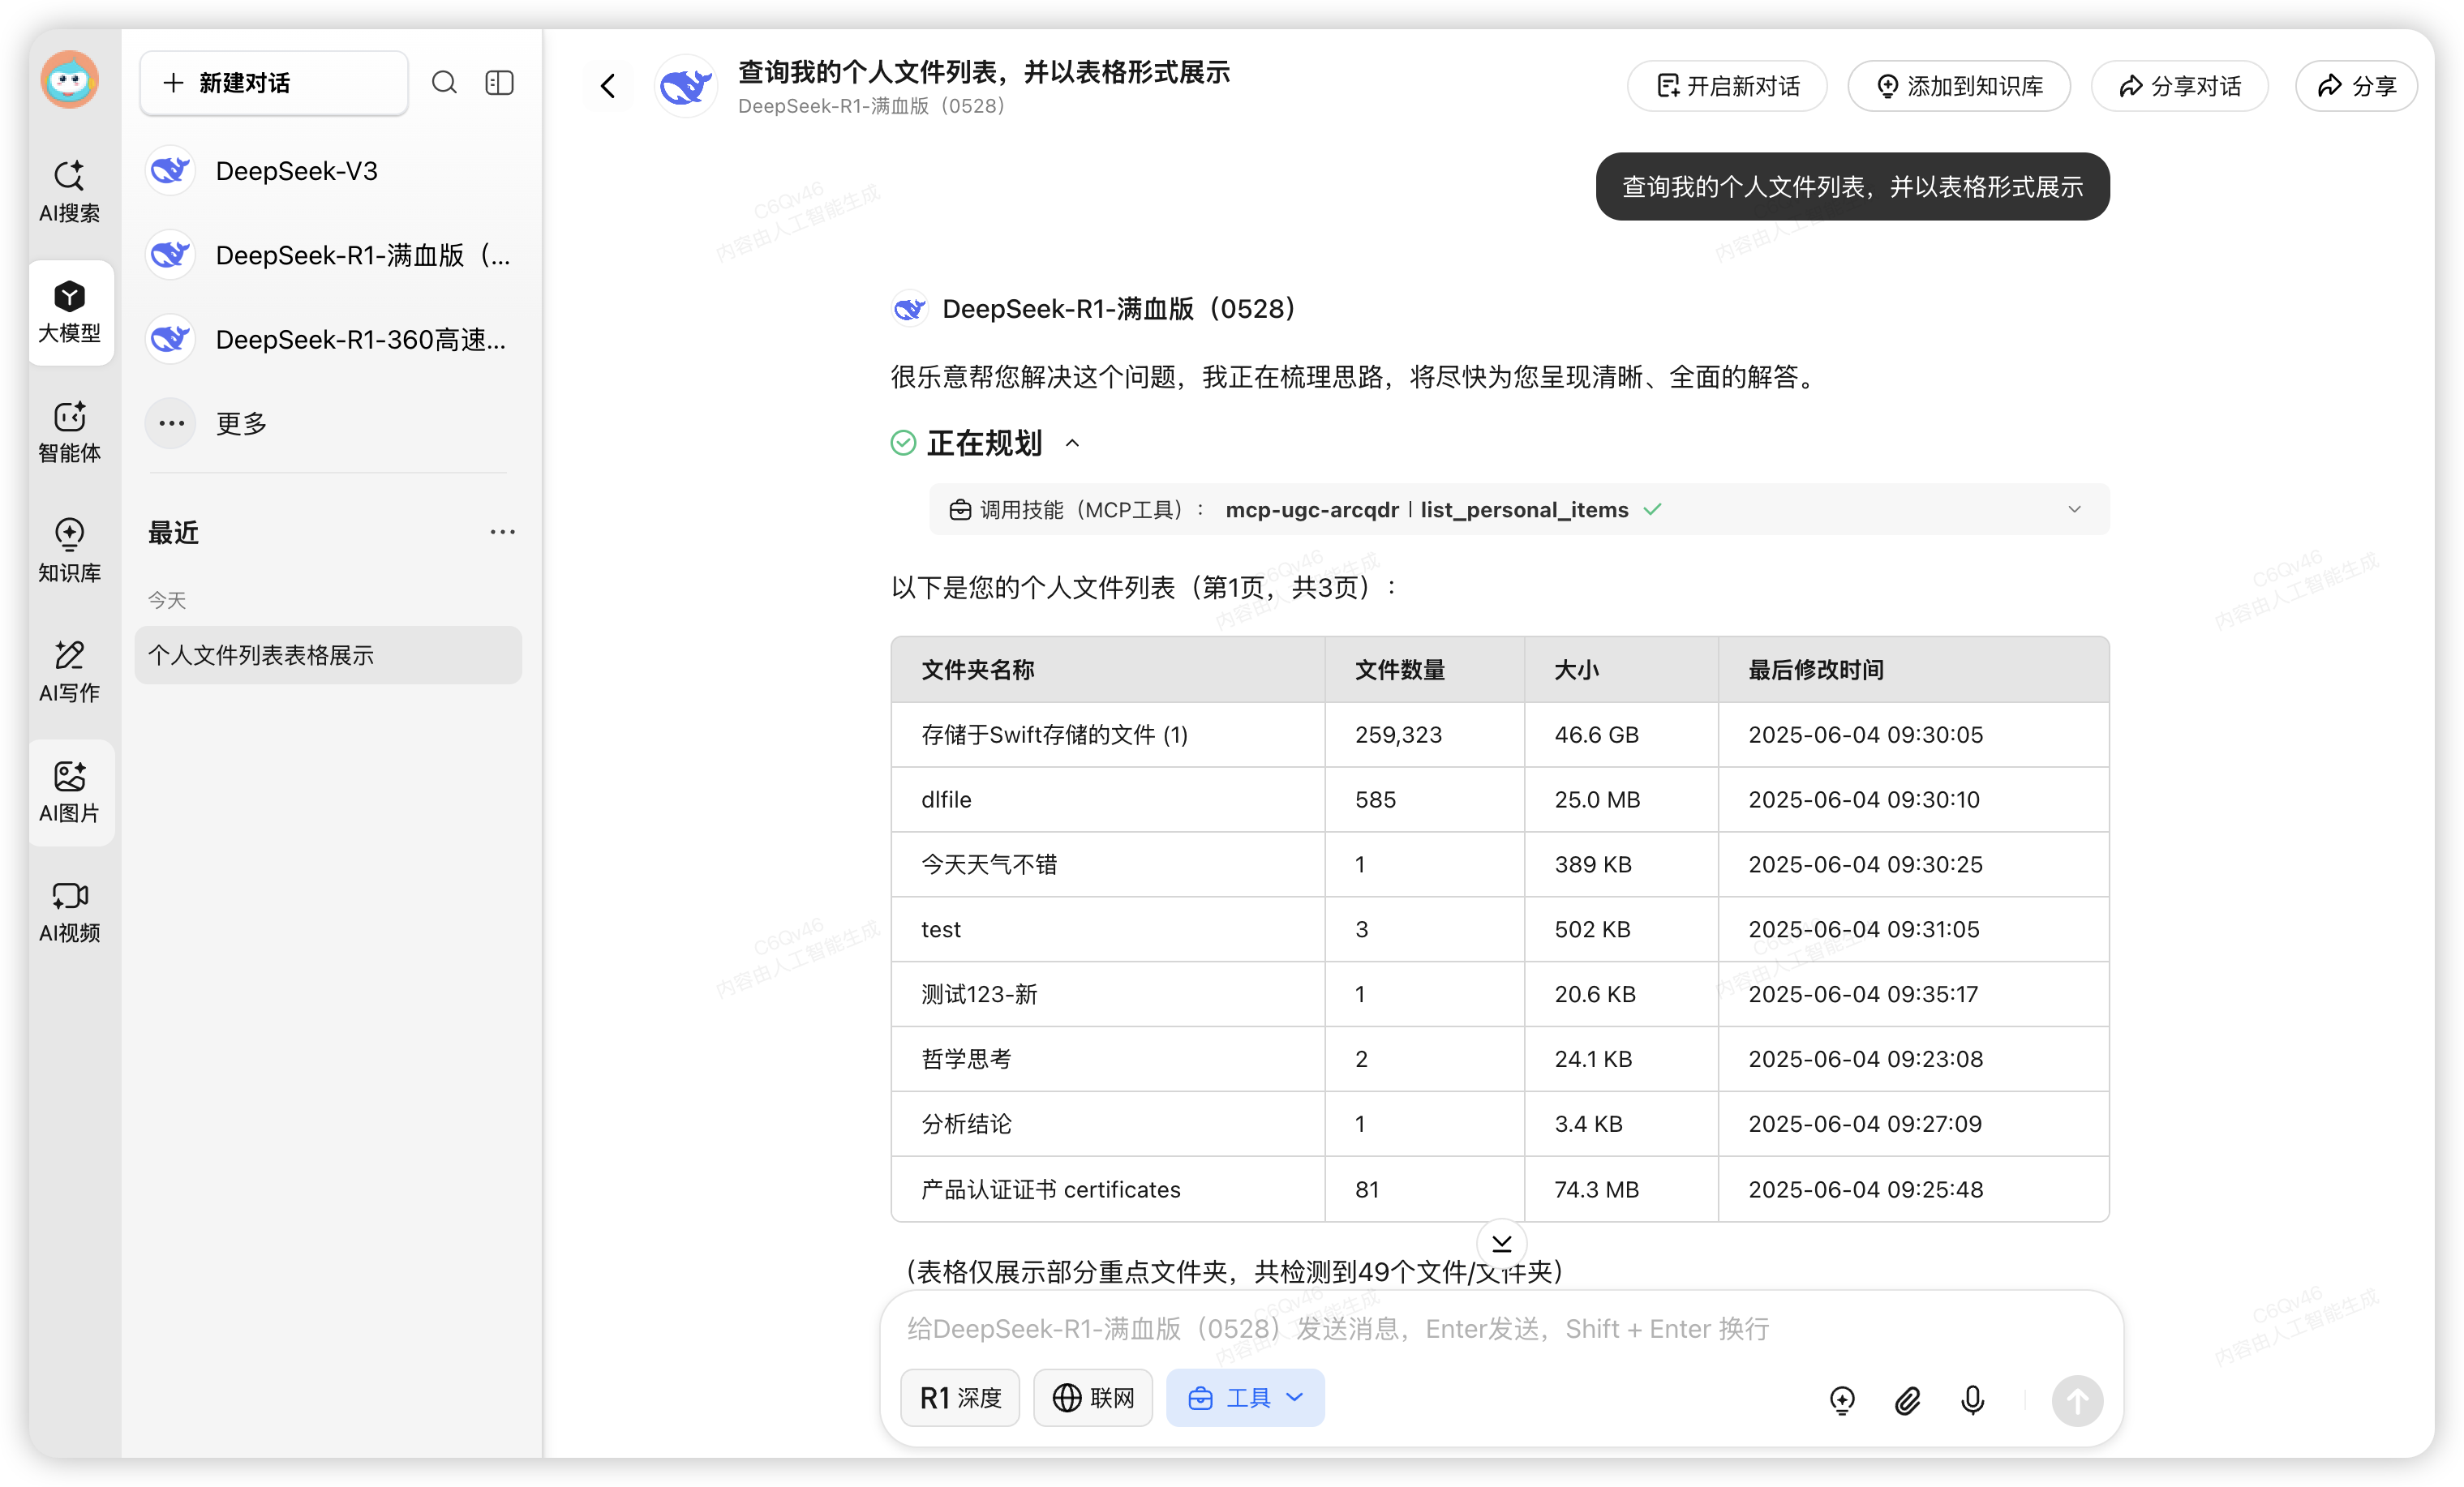The image size is (2464, 1487).
Task: Open the 工具 dropdown
Action: pyautogui.click(x=1245, y=1397)
